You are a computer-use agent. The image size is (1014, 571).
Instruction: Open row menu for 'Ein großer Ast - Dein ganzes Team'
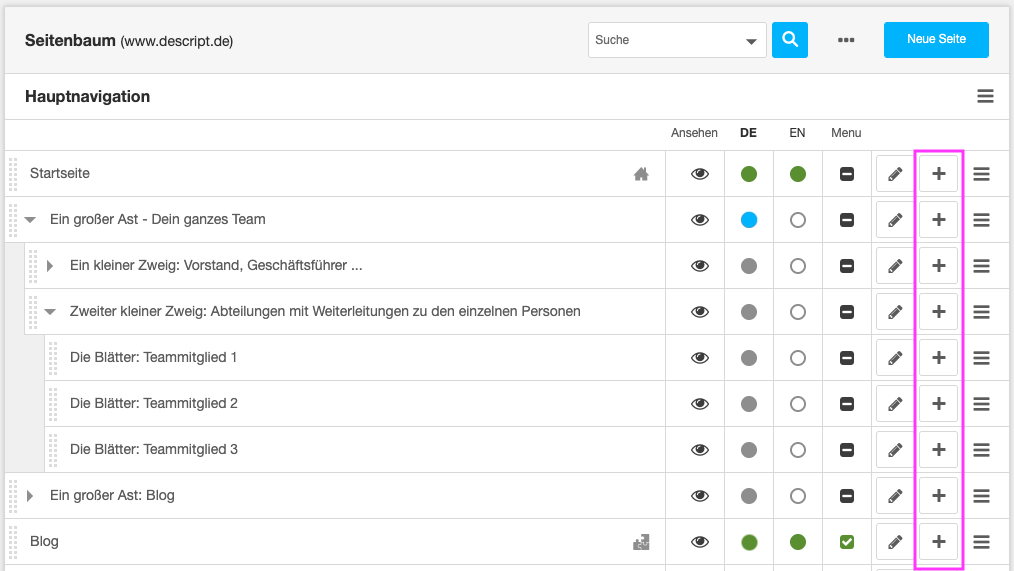981,220
